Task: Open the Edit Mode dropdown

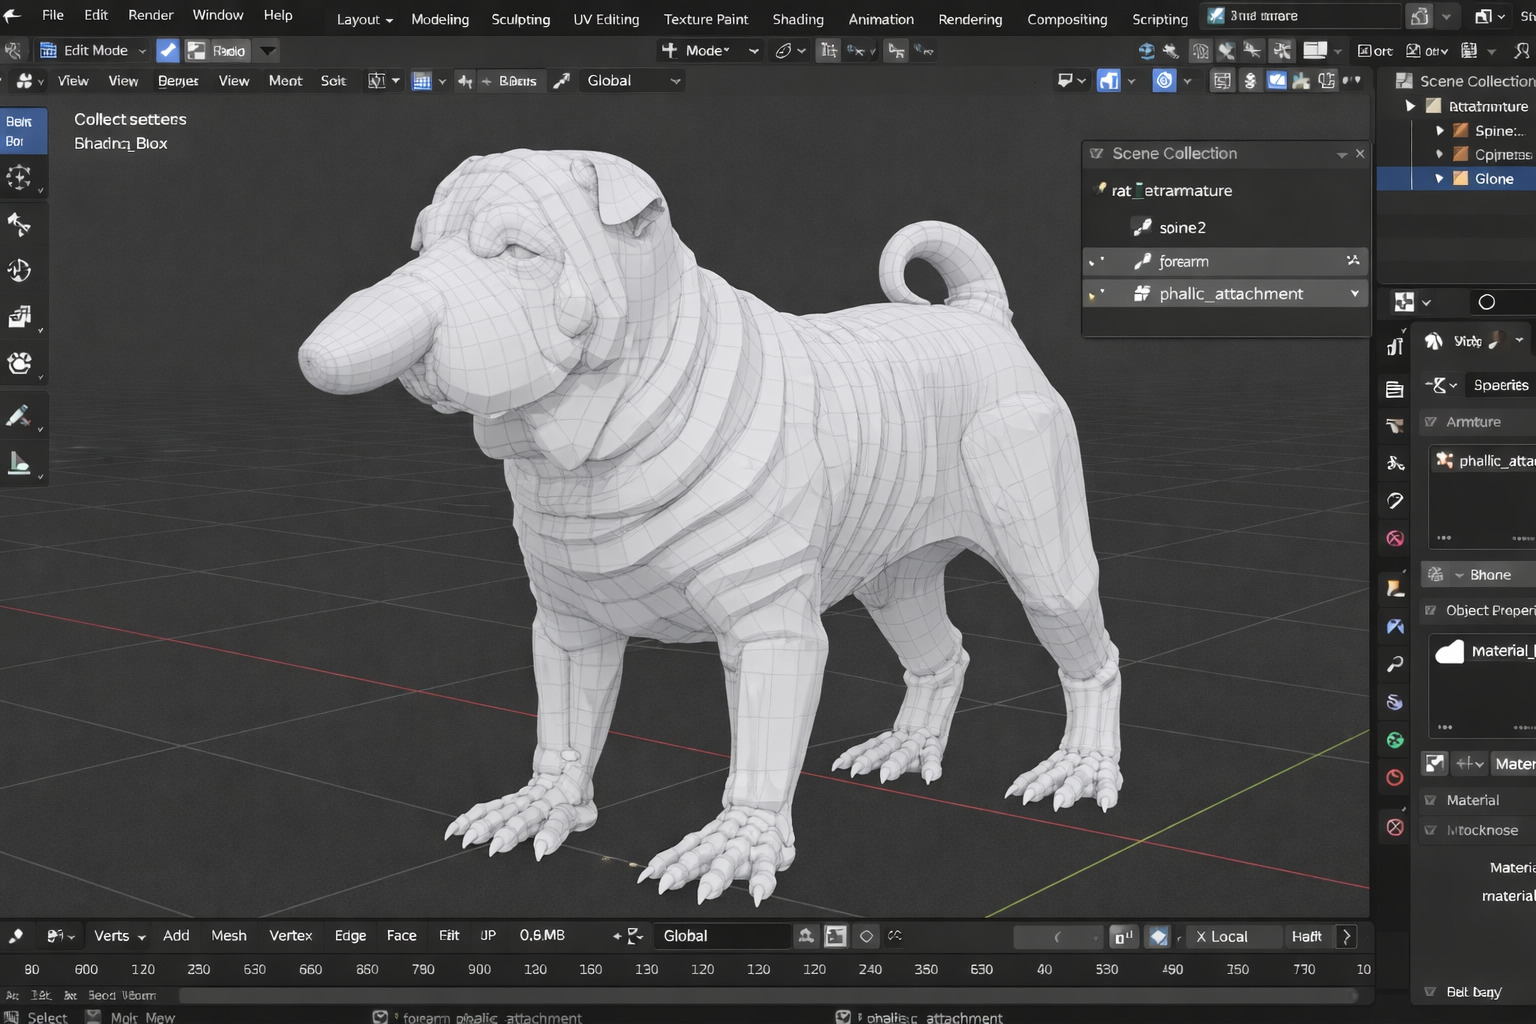Action: pyautogui.click(x=93, y=50)
